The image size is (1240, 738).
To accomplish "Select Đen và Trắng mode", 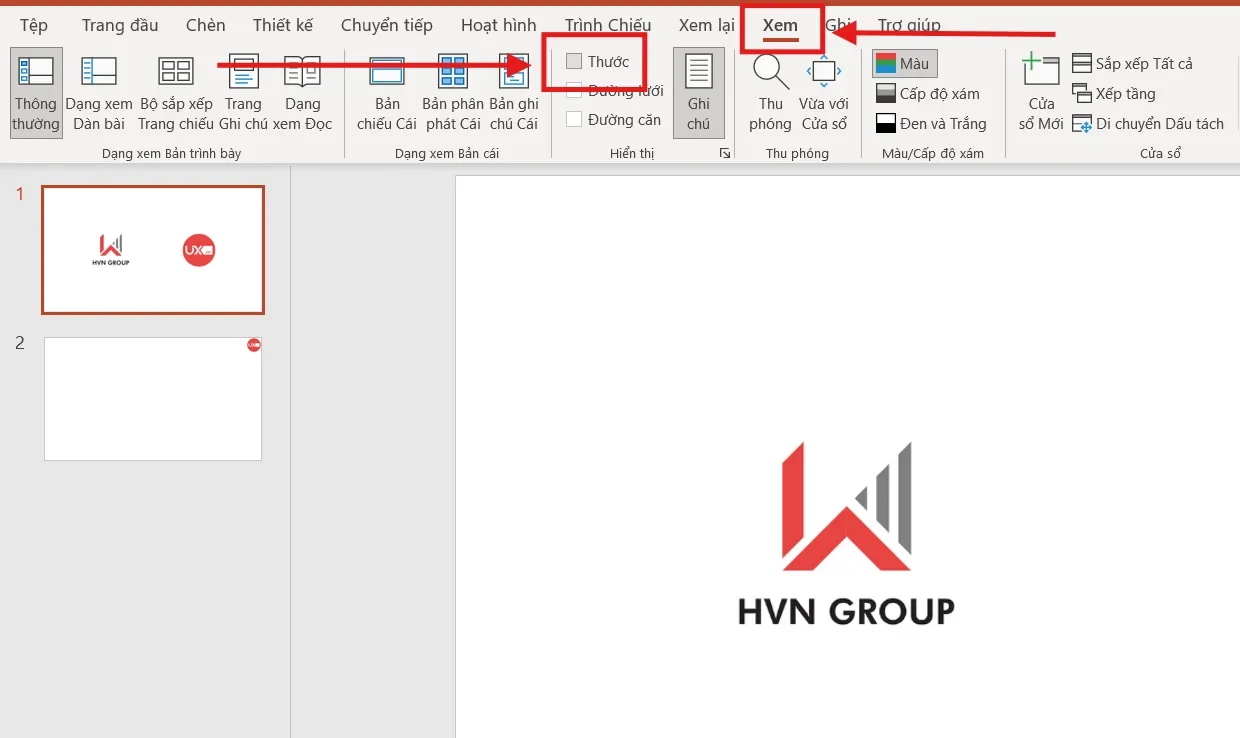I will coord(931,124).
